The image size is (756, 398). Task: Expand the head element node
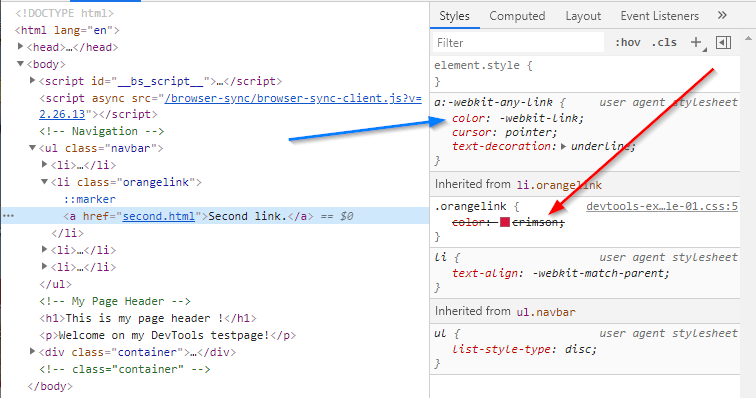tap(20, 46)
